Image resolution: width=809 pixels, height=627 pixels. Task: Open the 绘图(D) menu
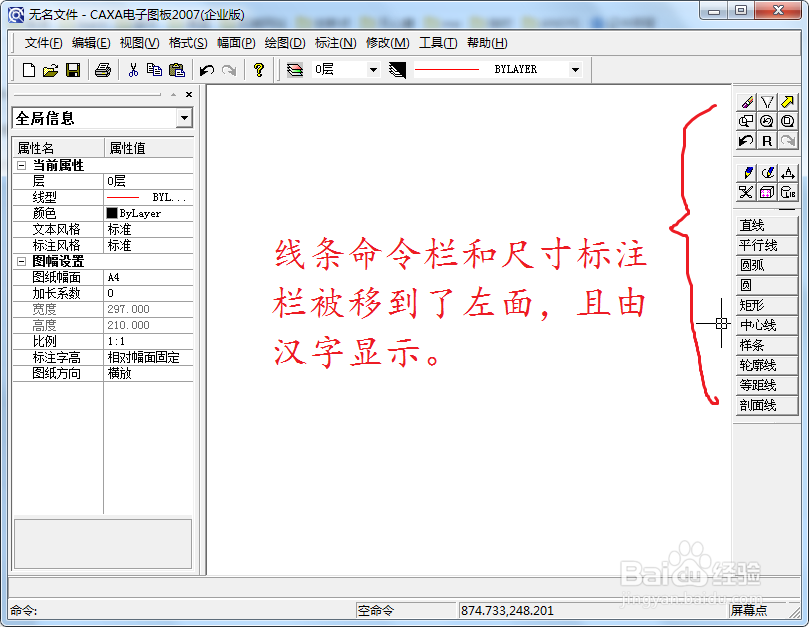click(x=285, y=43)
